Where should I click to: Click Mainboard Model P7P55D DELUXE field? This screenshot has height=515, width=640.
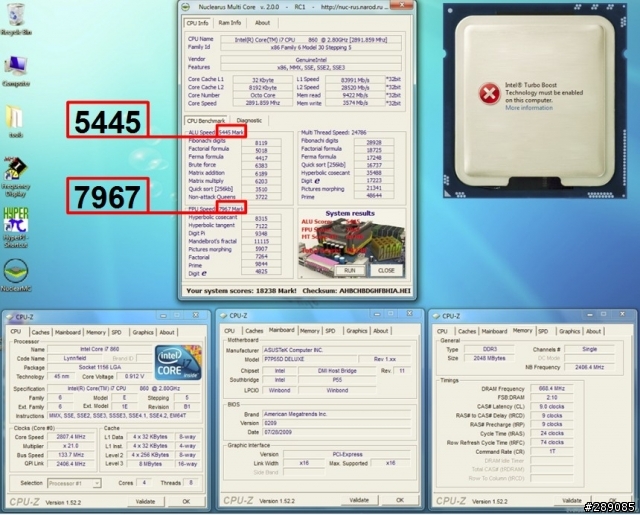tap(309, 360)
